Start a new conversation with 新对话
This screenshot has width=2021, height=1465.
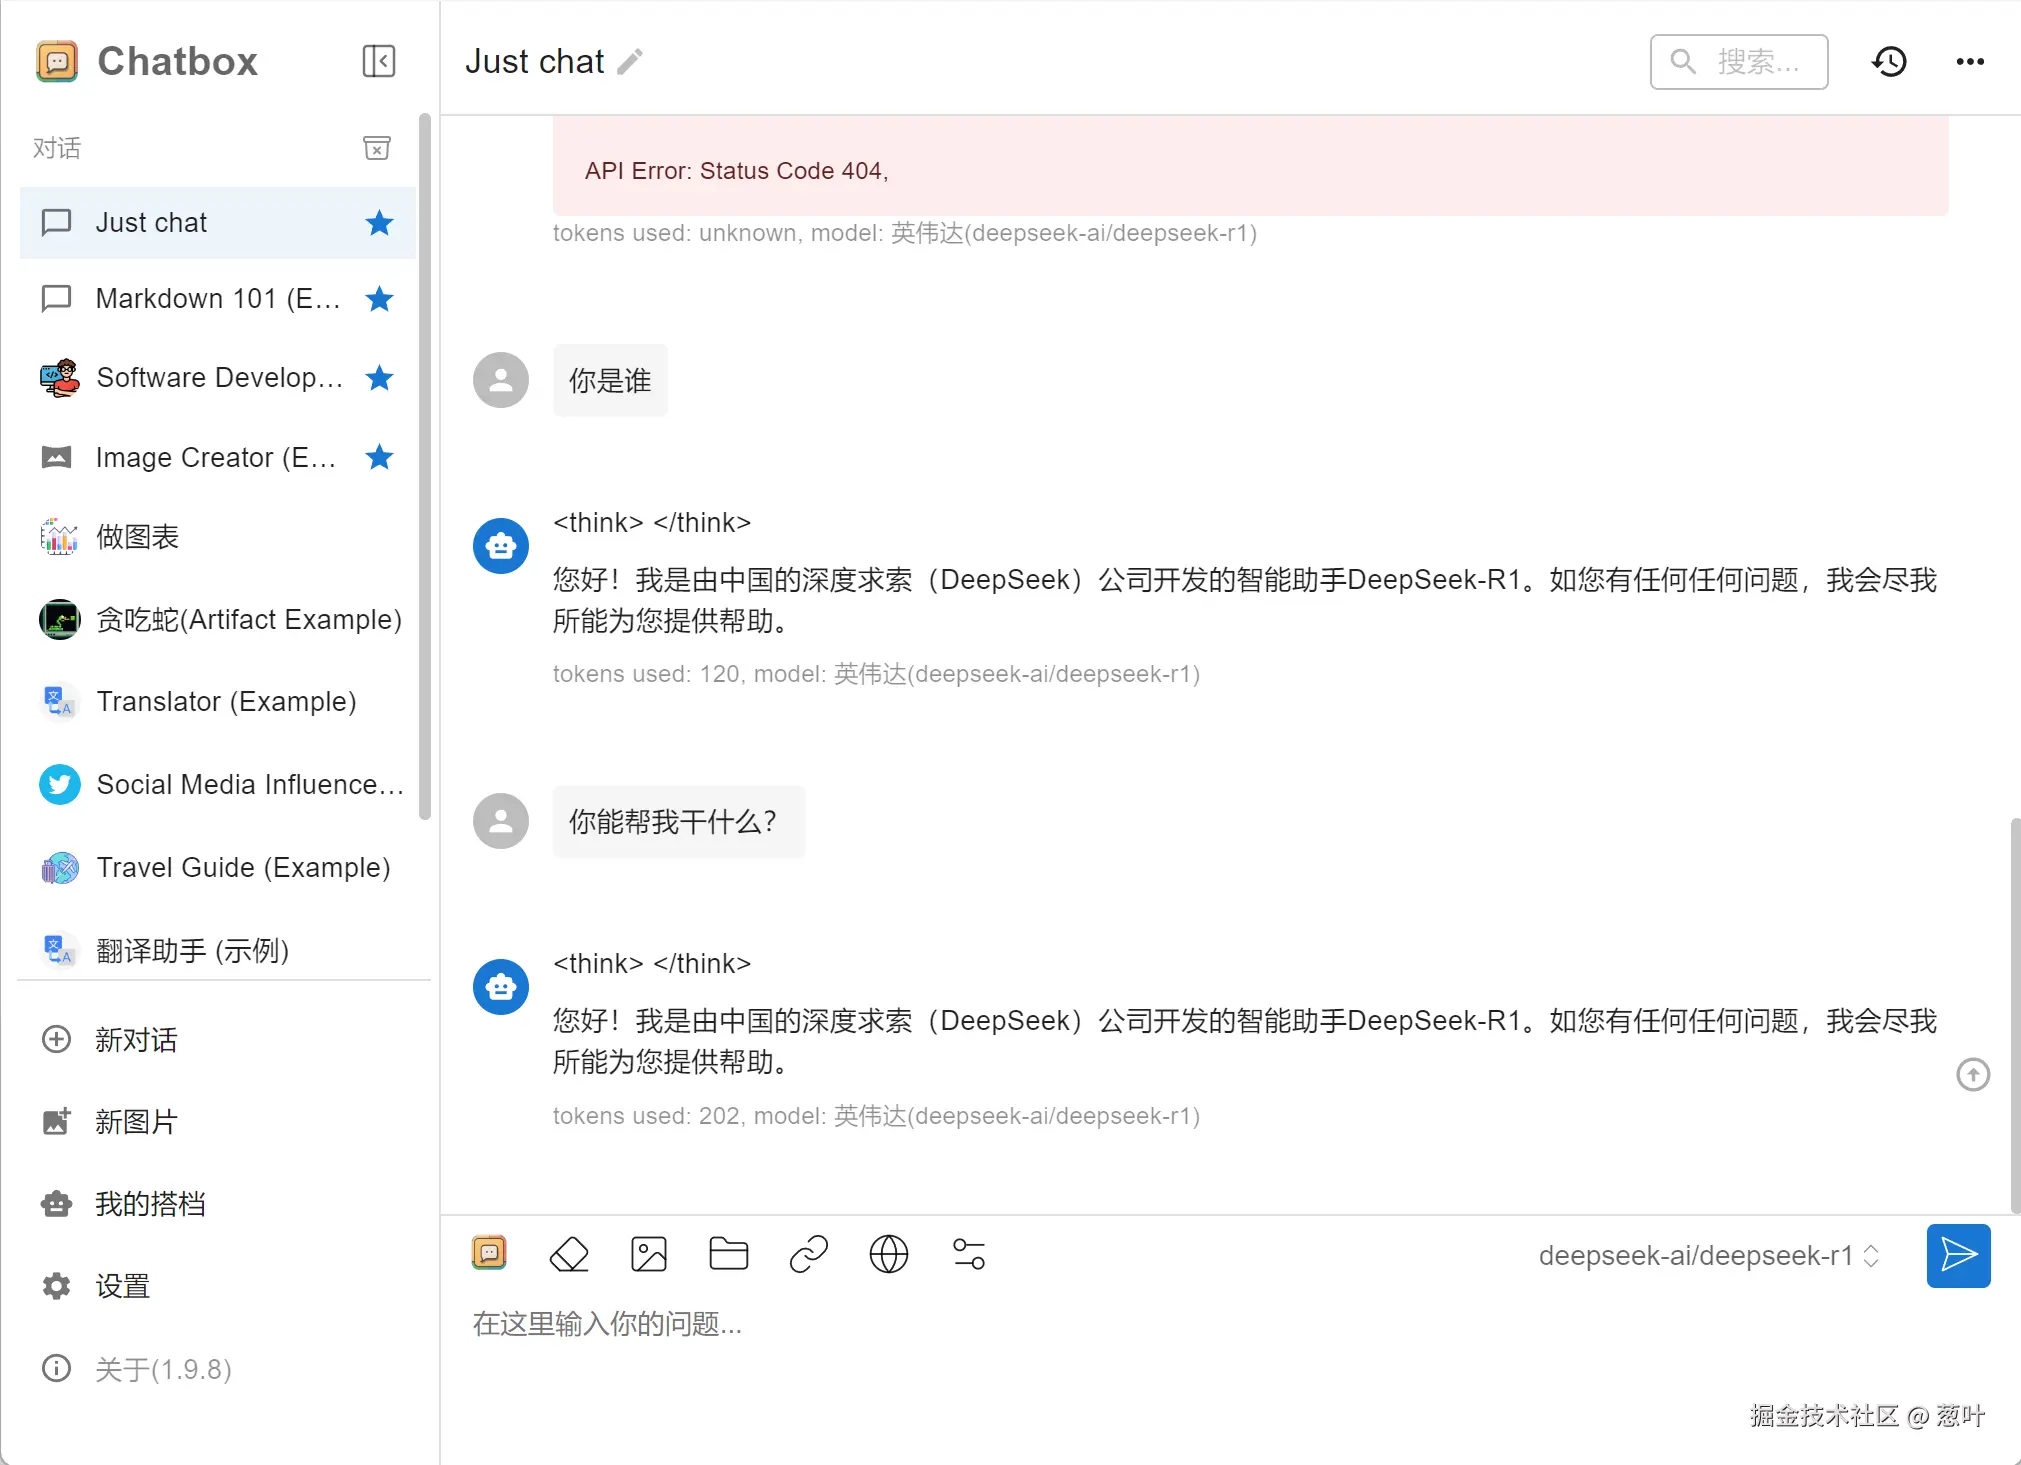[x=136, y=1040]
